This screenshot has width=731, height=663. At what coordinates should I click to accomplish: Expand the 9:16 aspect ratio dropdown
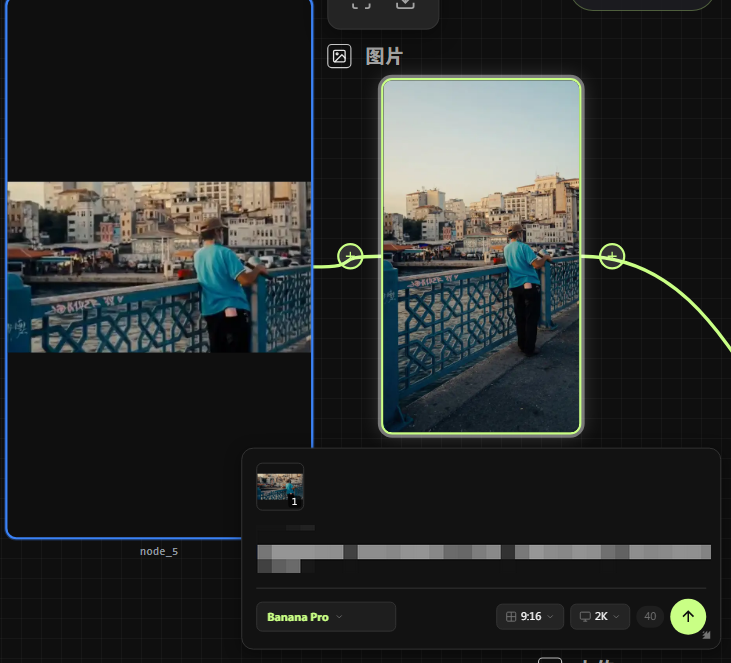pos(530,617)
